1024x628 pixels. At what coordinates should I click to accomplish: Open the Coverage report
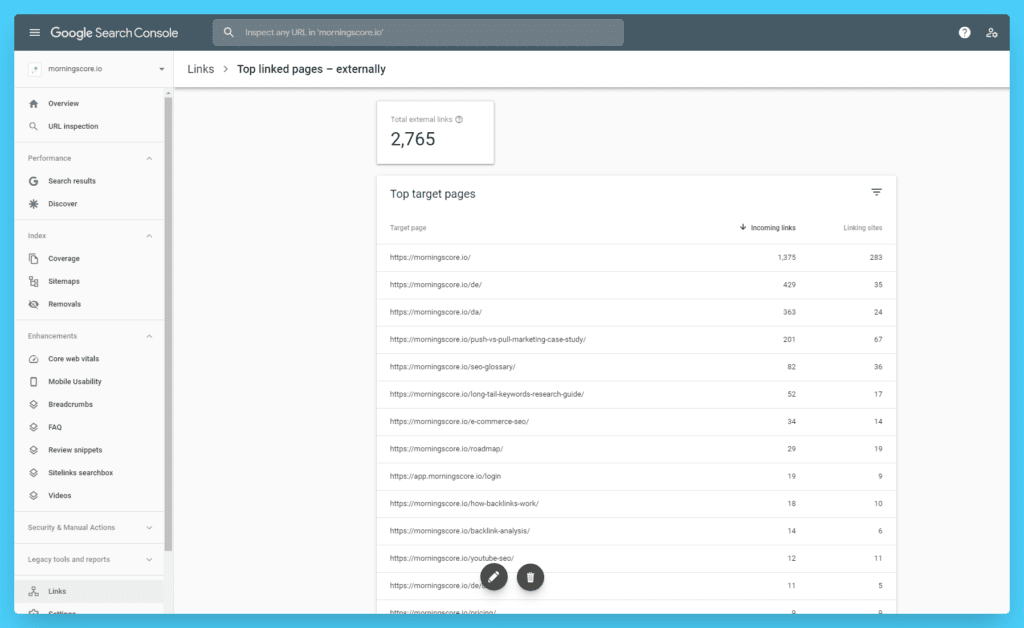click(x=89, y=259)
